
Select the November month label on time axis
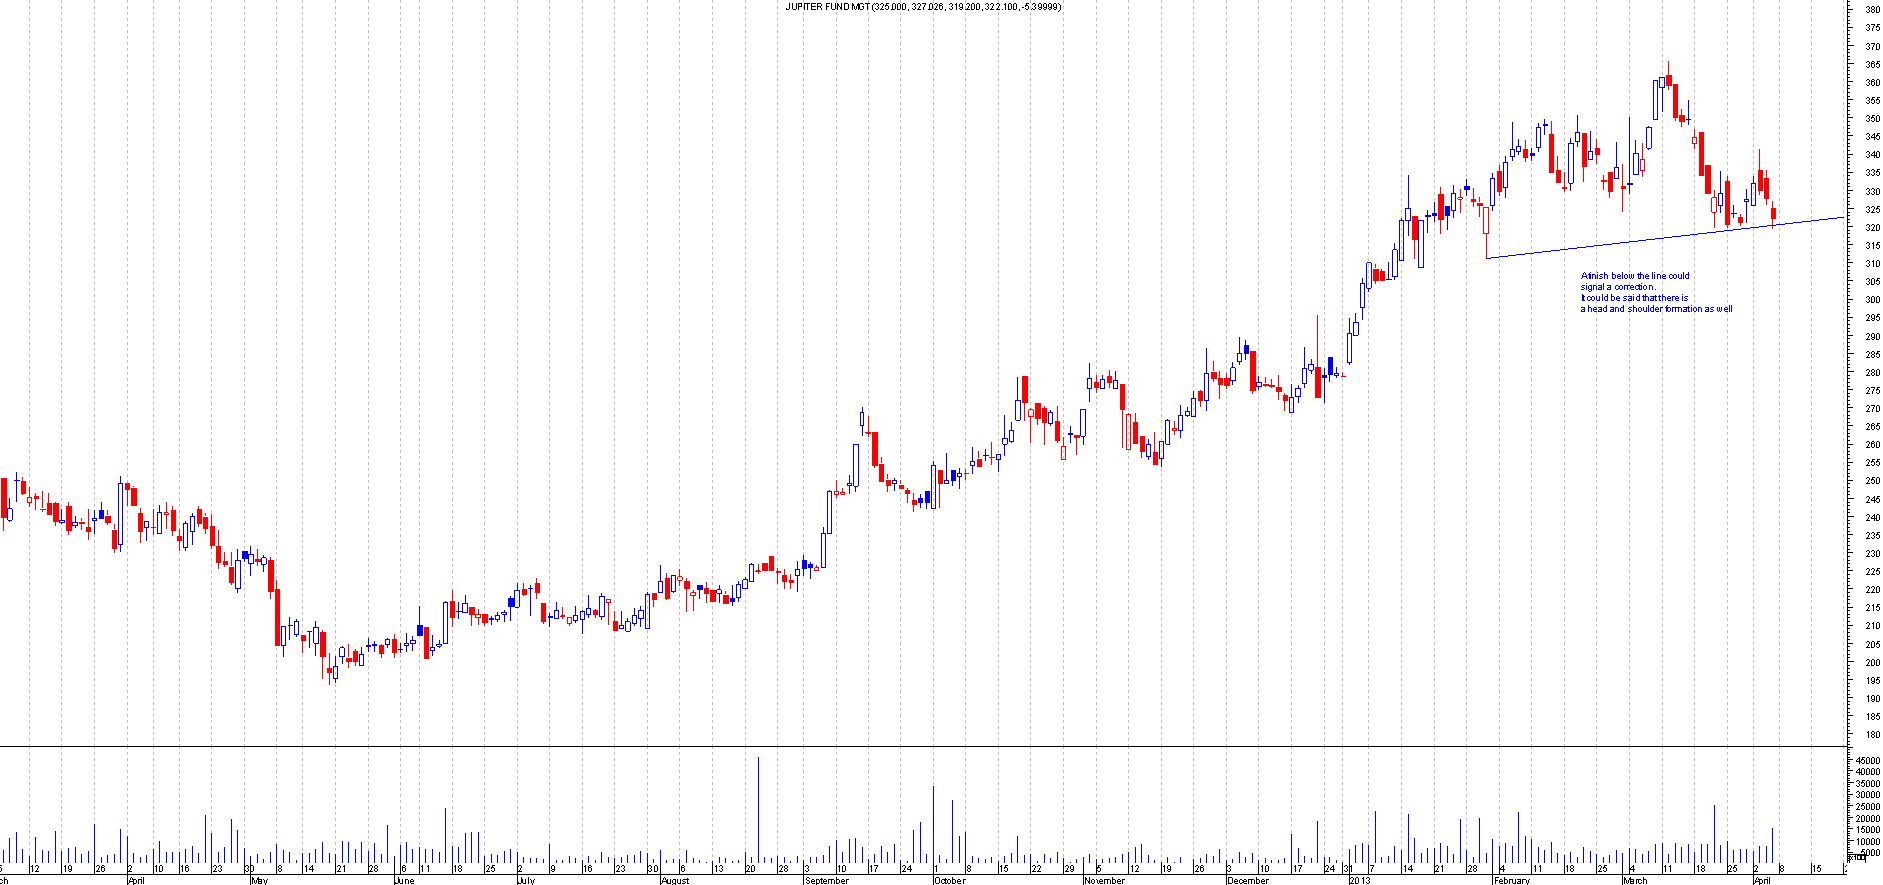1104,881
